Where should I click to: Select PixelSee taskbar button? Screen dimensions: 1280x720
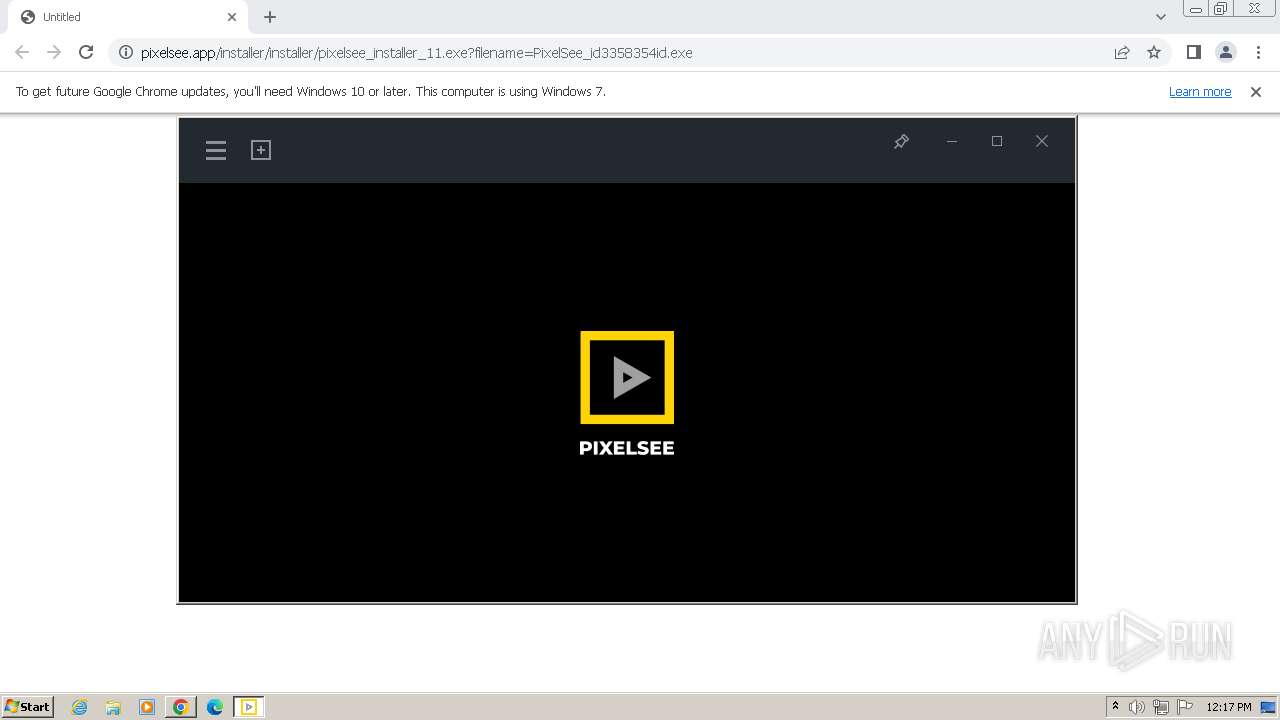click(249, 707)
